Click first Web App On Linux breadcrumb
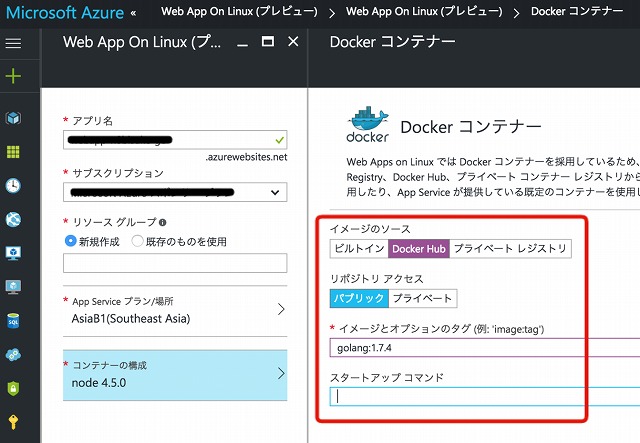The image size is (640, 443). [239, 11]
